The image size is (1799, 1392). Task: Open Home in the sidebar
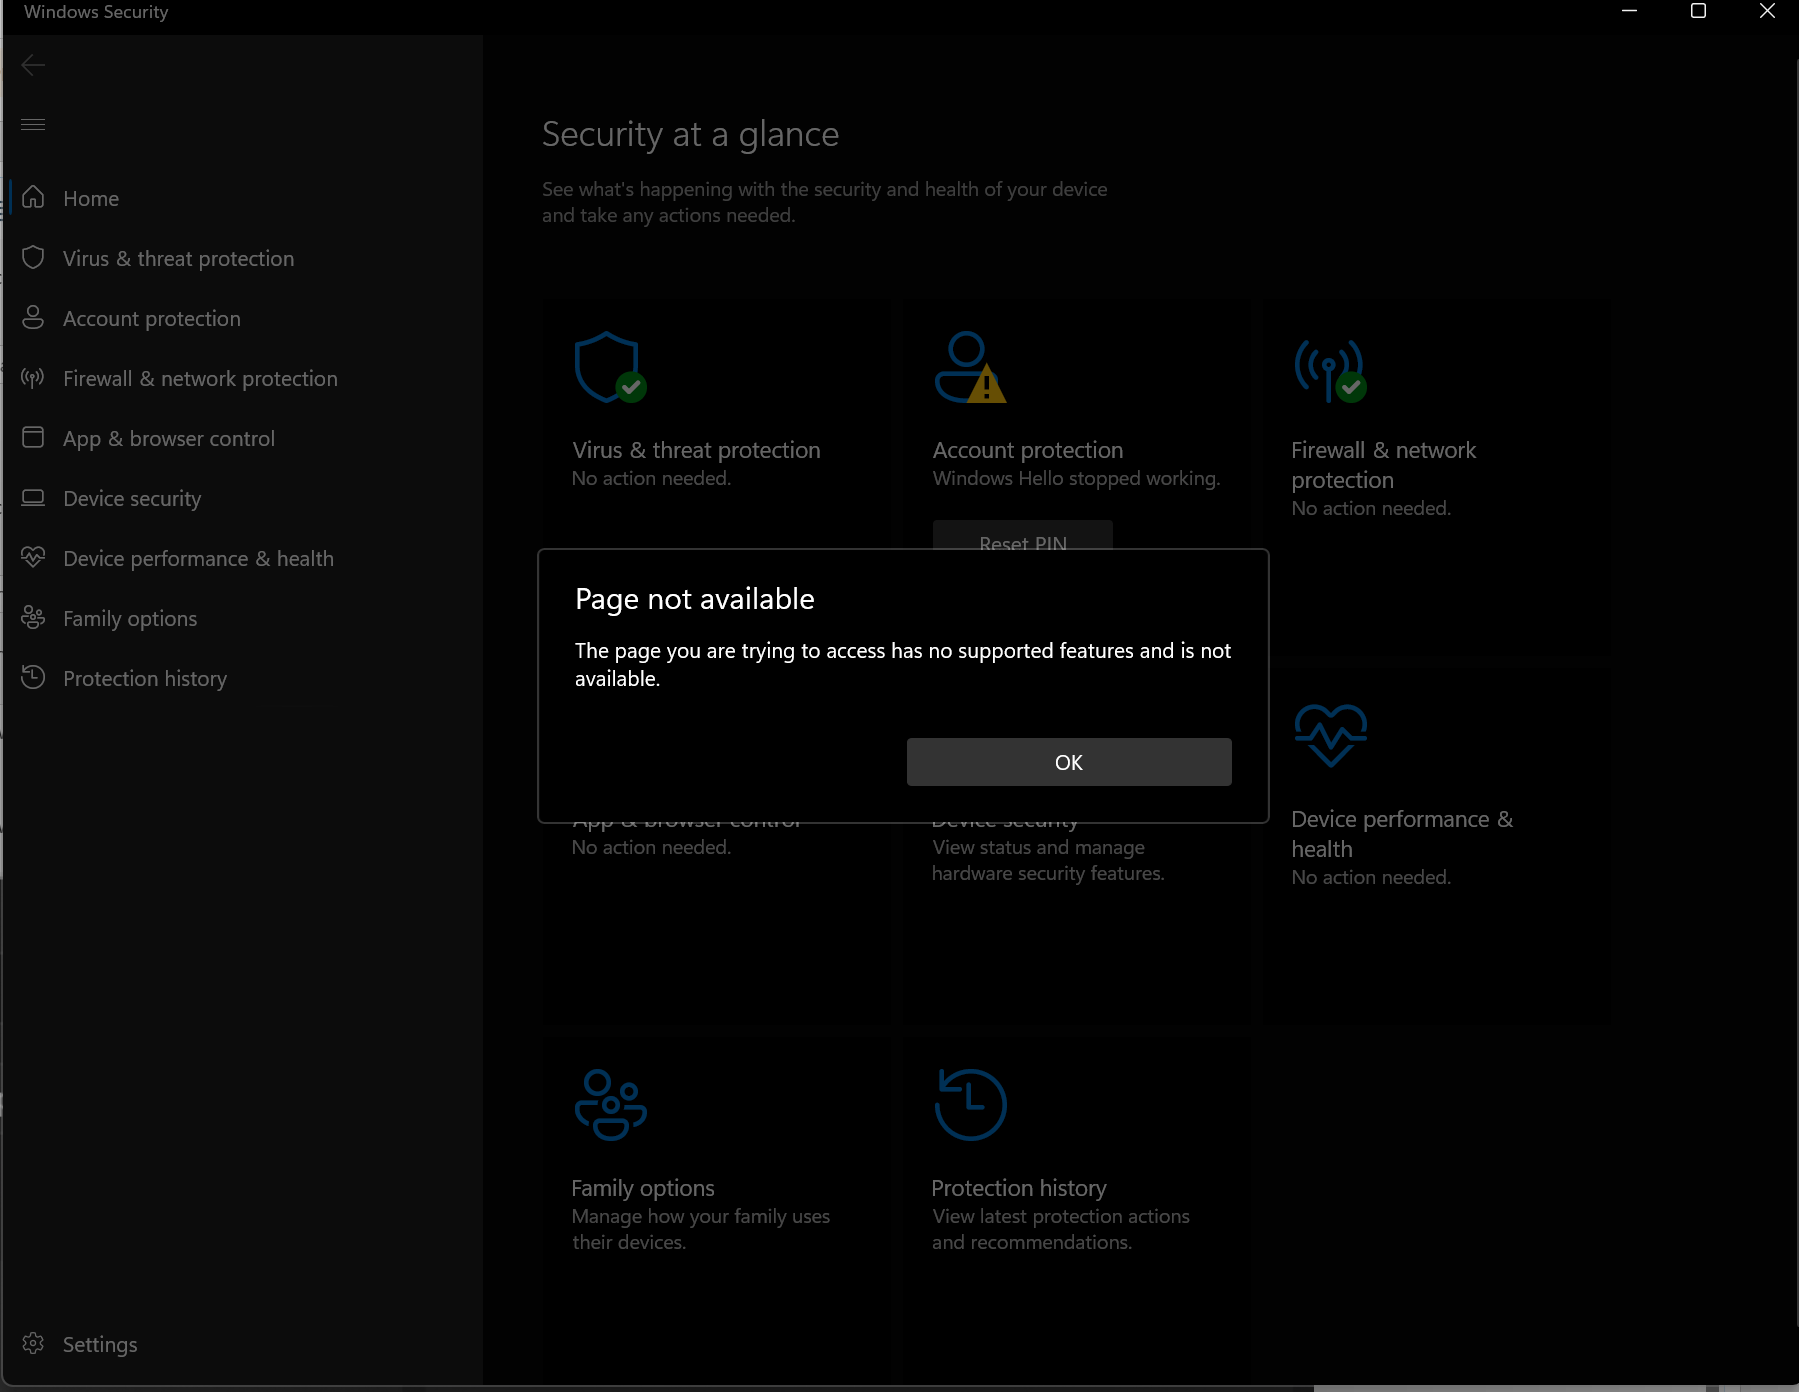91,198
